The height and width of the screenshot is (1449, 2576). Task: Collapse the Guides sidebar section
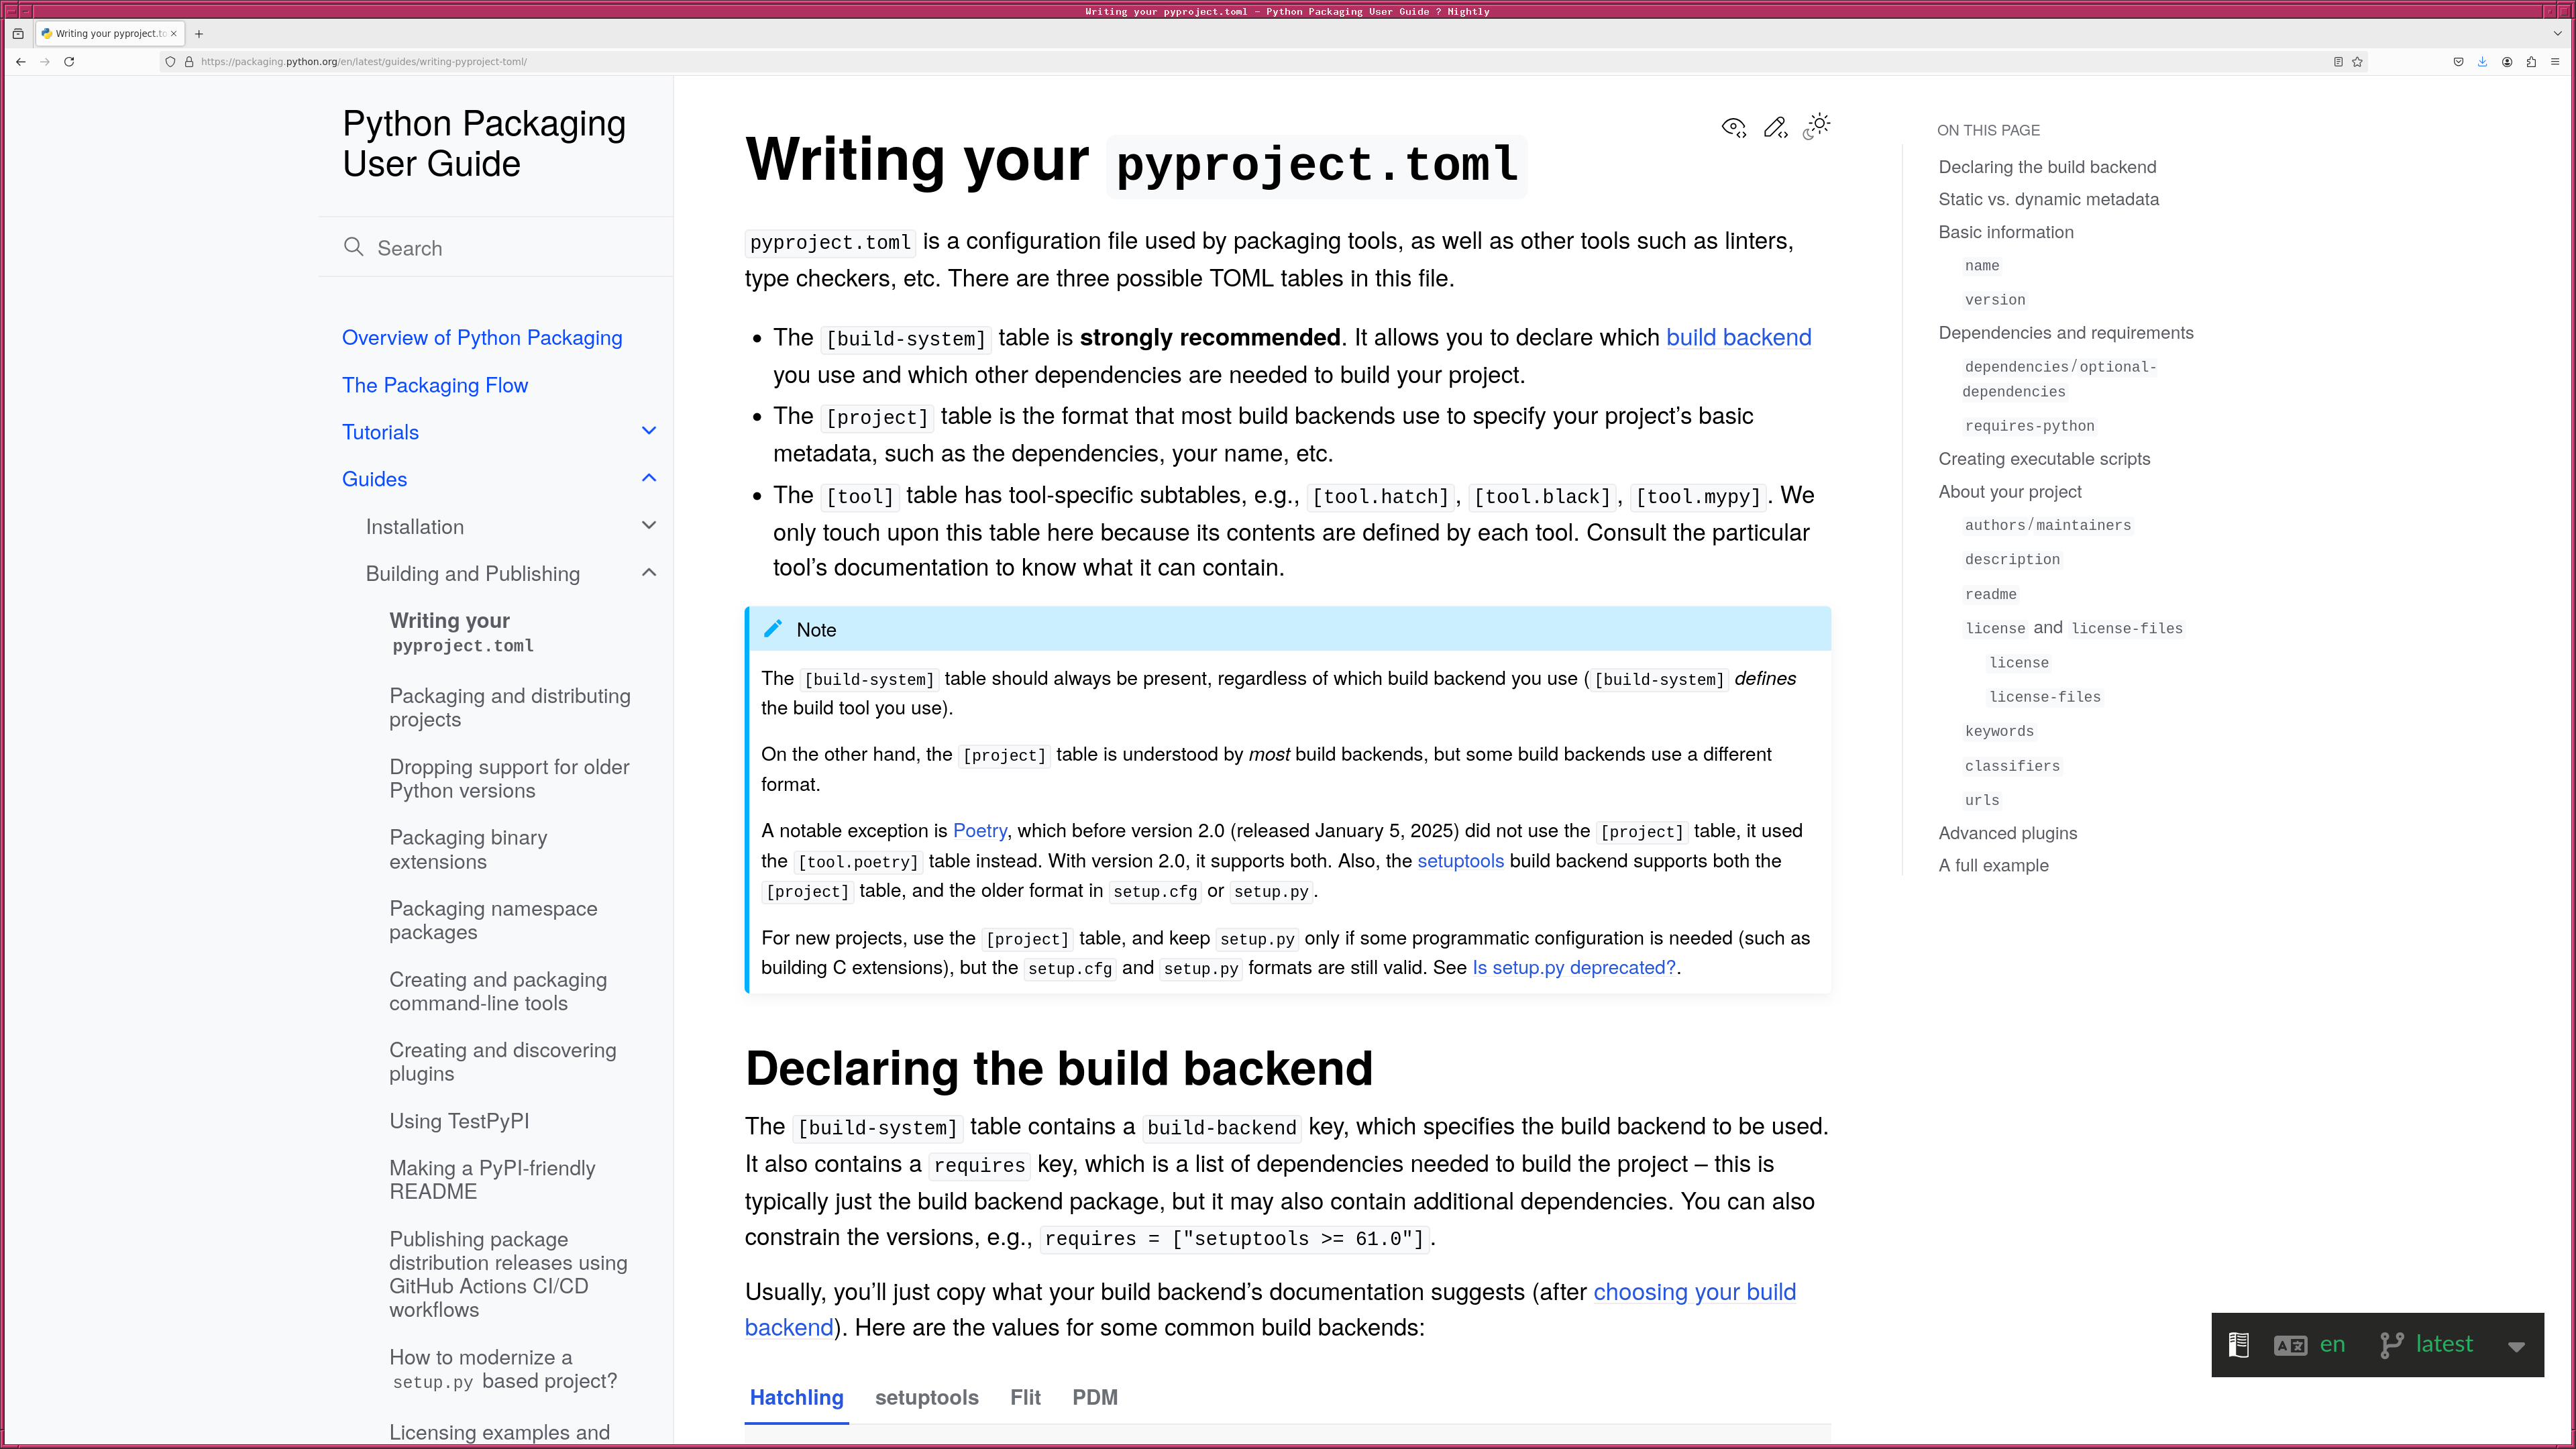pos(648,478)
